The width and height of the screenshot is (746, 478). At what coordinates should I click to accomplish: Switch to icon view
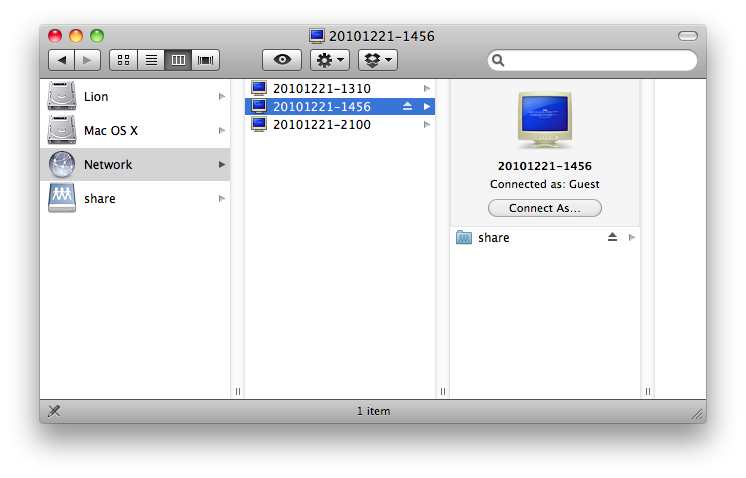click(x=123, y=60)
